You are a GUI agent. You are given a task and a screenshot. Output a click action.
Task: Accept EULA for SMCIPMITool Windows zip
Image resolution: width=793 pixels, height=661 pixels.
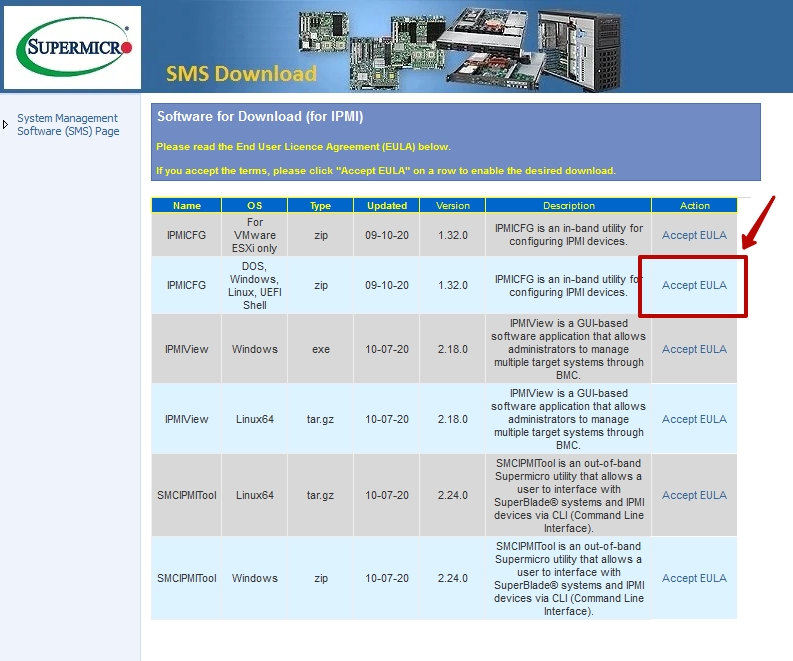click(694, 578)
